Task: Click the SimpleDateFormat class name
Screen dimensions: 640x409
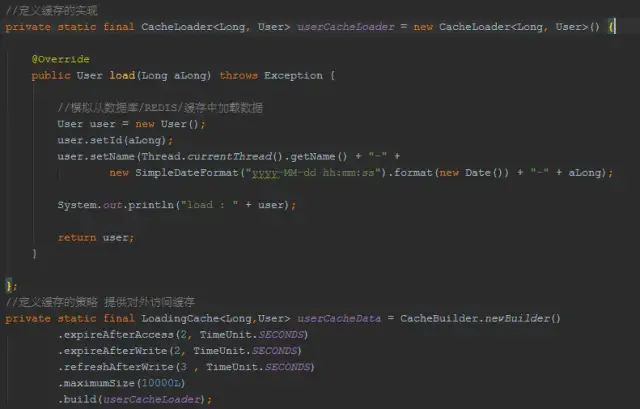Action: tap(187, 173)
